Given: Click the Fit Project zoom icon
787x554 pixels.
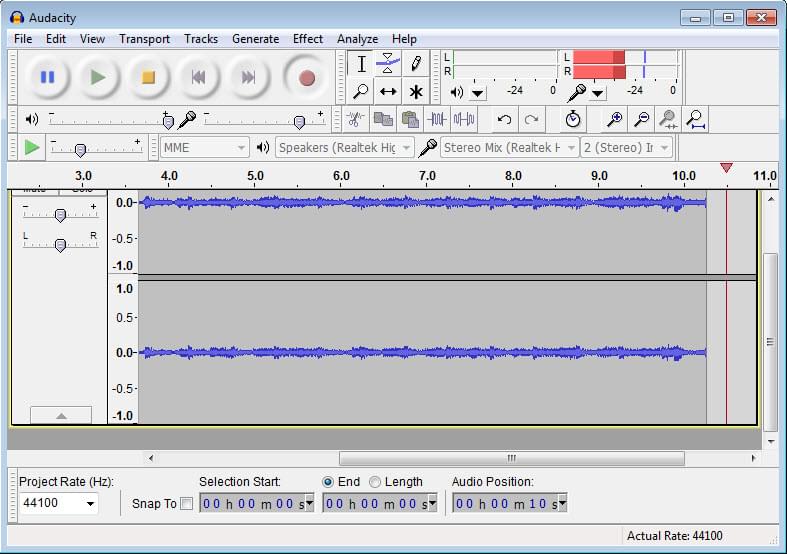Looking at the screenshot, I should [x=696, y=120].
